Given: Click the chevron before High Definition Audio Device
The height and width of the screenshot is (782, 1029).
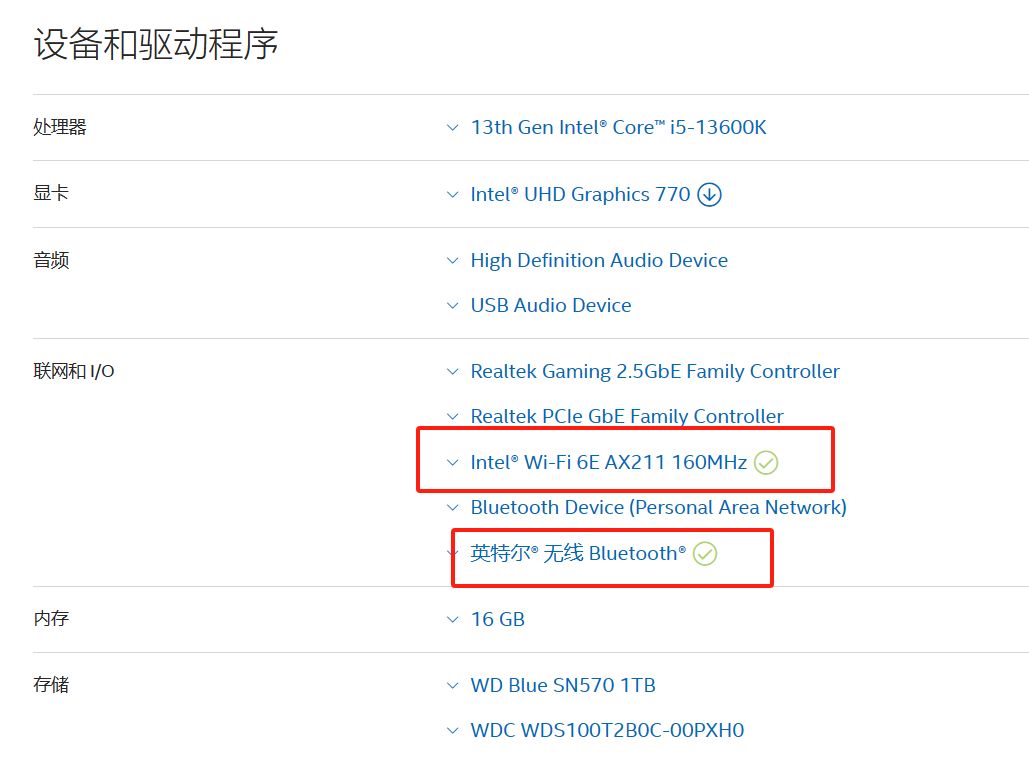Looking at the screenshot, I should pos(452,260).
